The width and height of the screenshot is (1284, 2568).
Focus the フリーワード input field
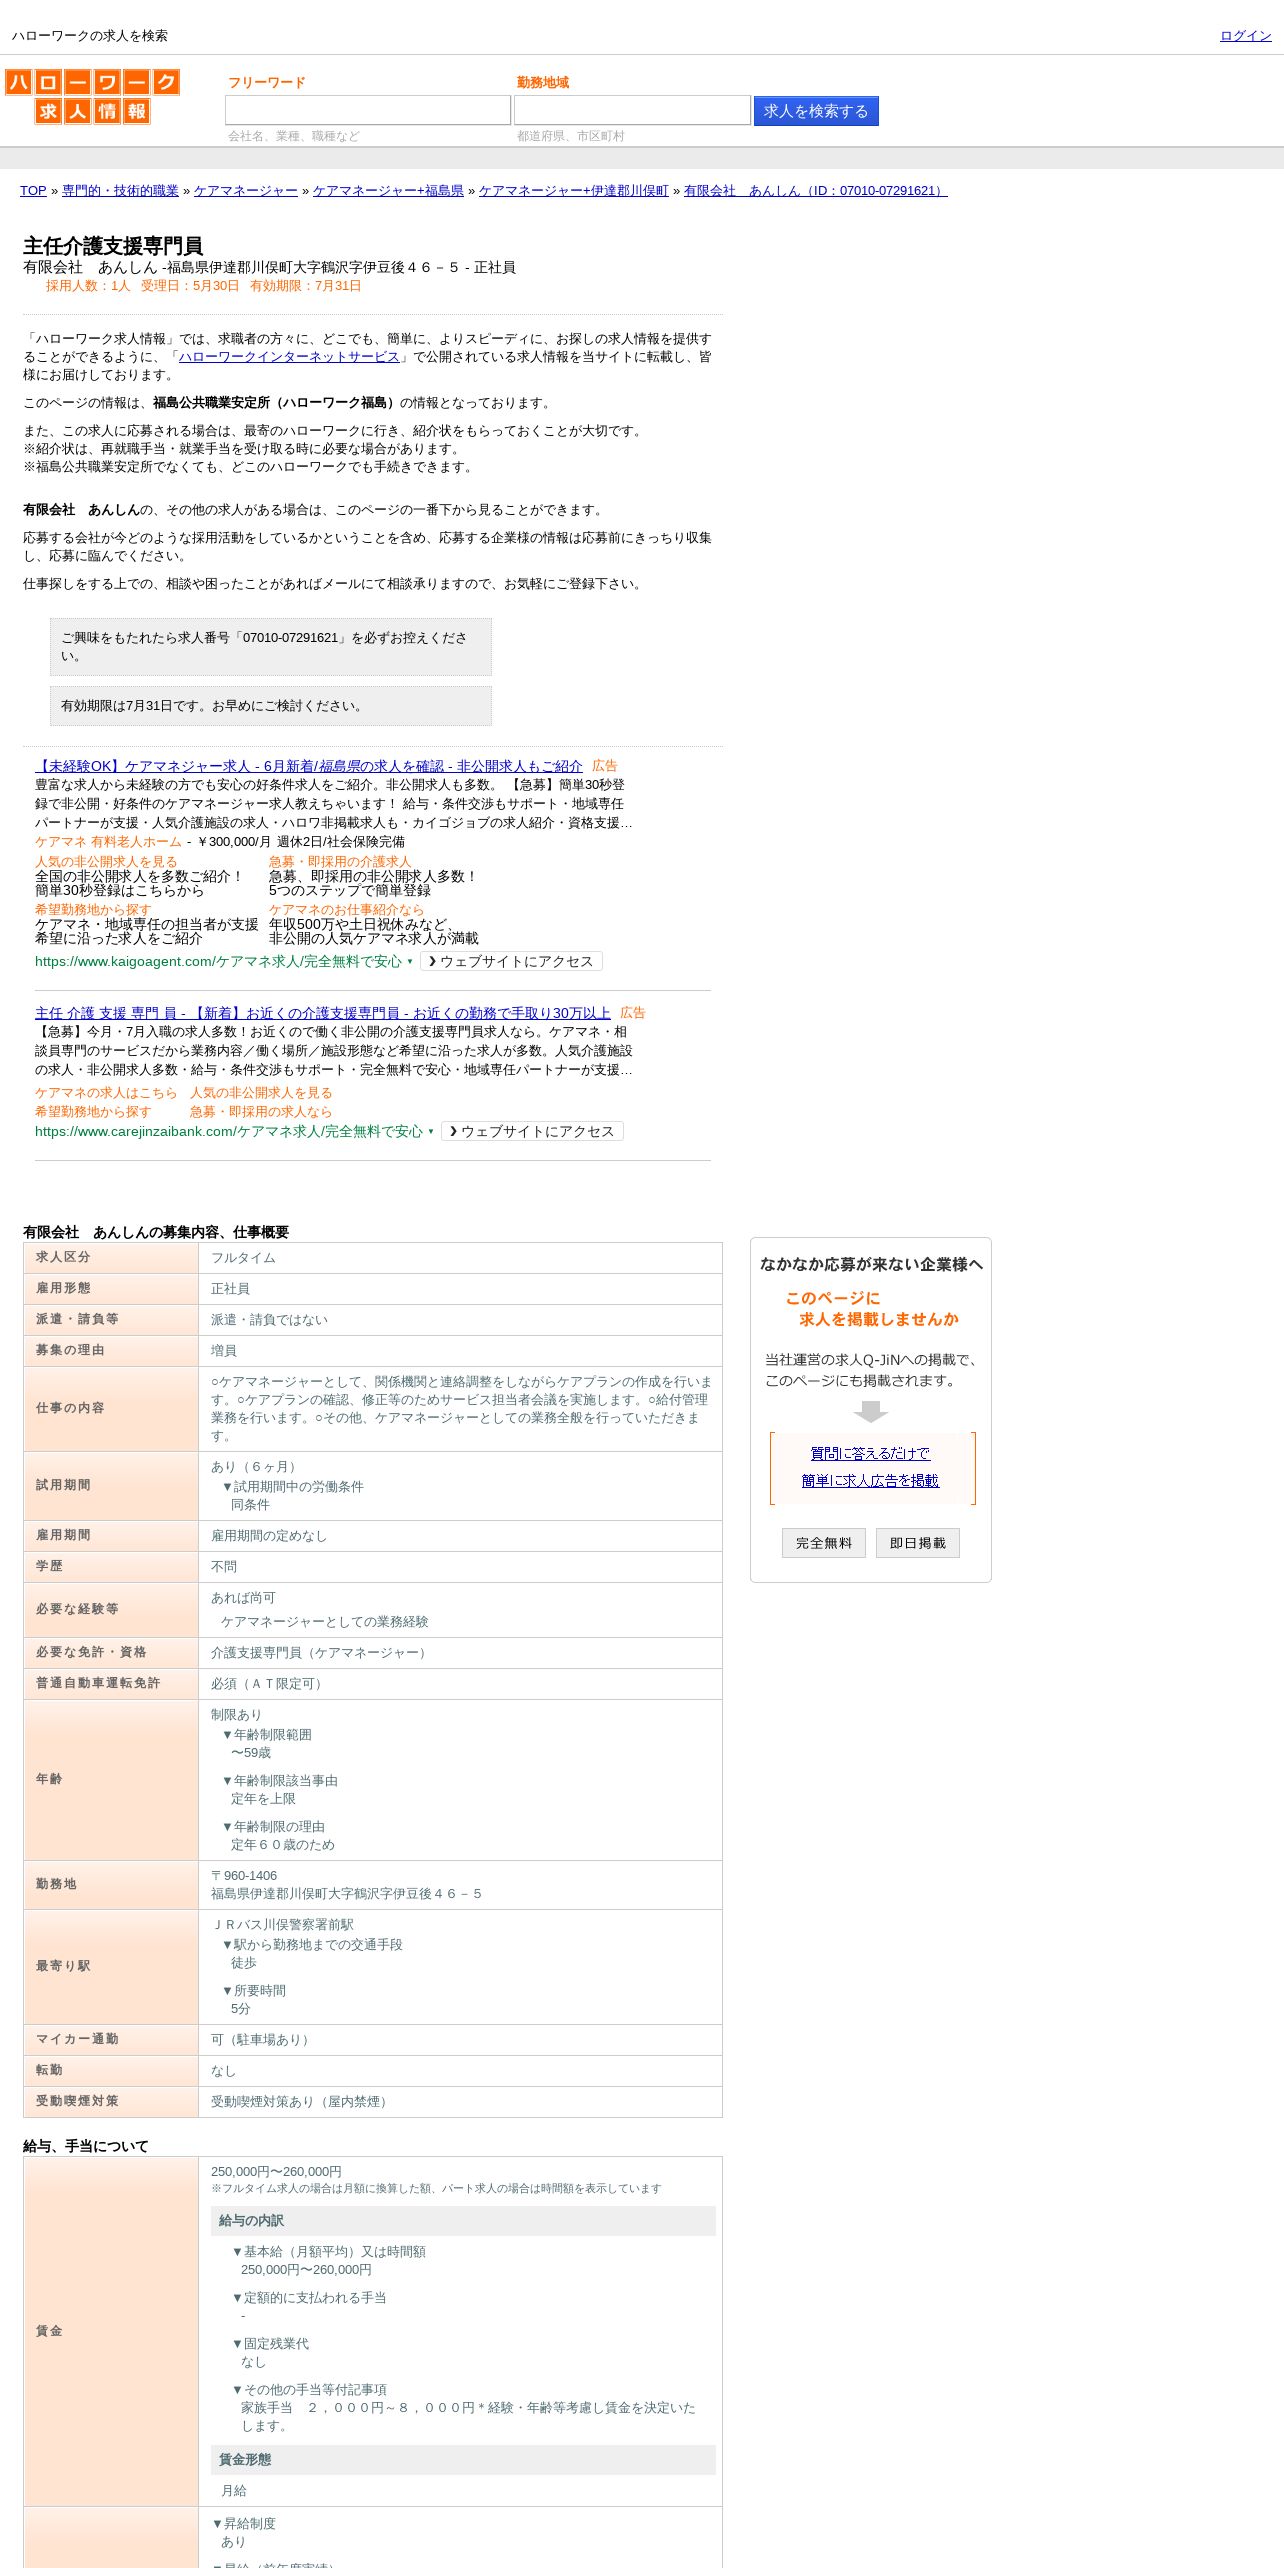(x=368, y=110)
